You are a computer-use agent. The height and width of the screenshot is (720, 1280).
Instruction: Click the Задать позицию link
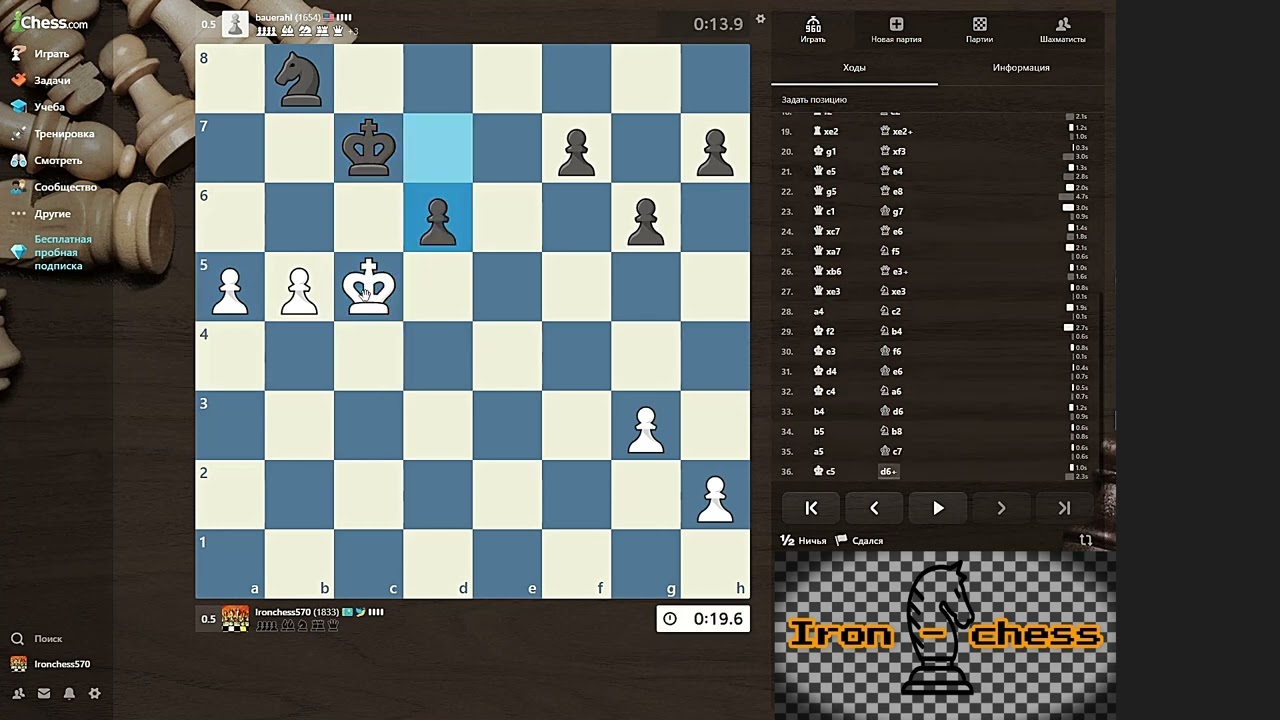(x=814, y=100)
